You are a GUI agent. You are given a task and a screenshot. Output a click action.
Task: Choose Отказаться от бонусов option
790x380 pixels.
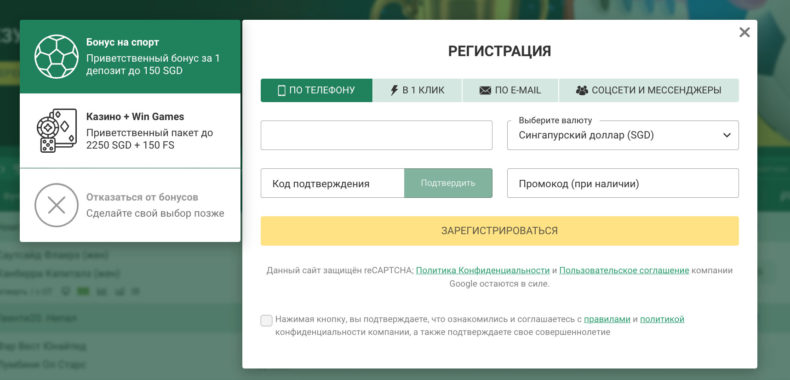pyautogui.click(x=130, y=205)
